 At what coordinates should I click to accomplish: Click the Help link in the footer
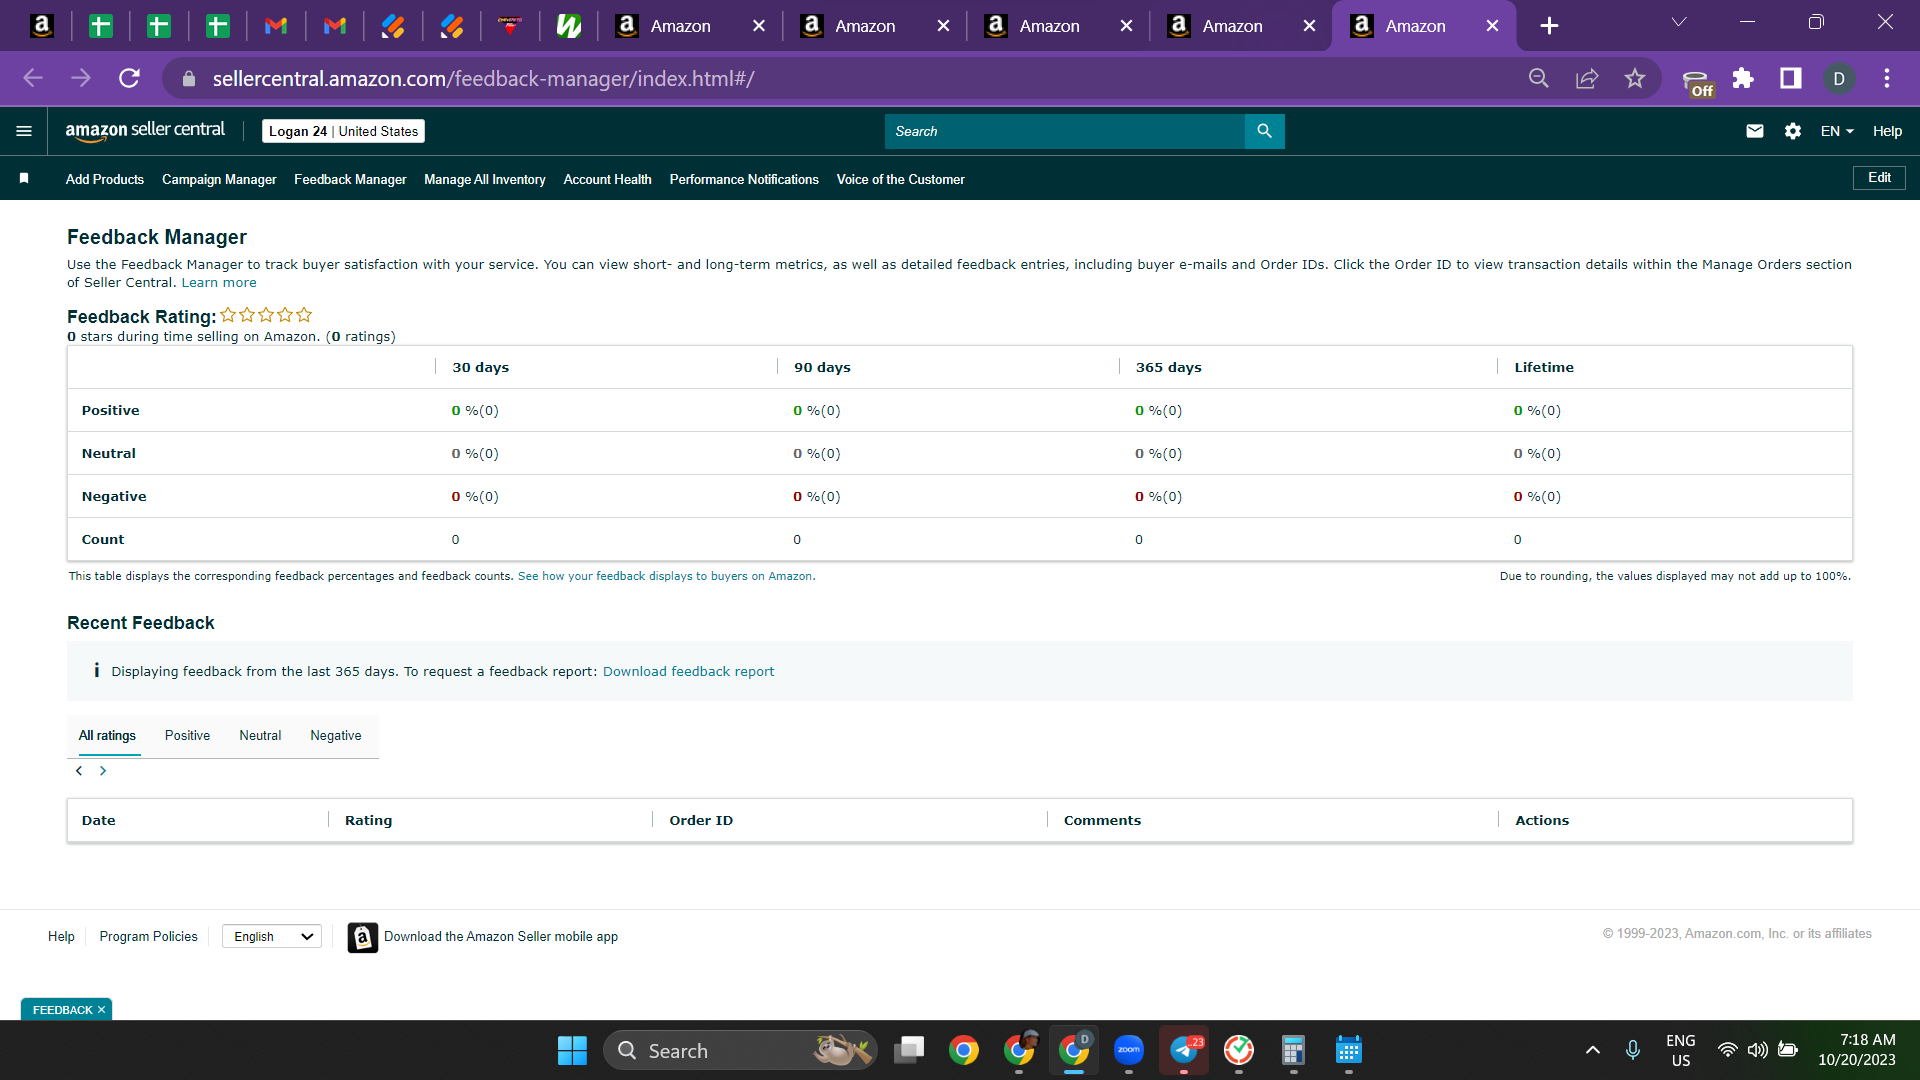61,937
